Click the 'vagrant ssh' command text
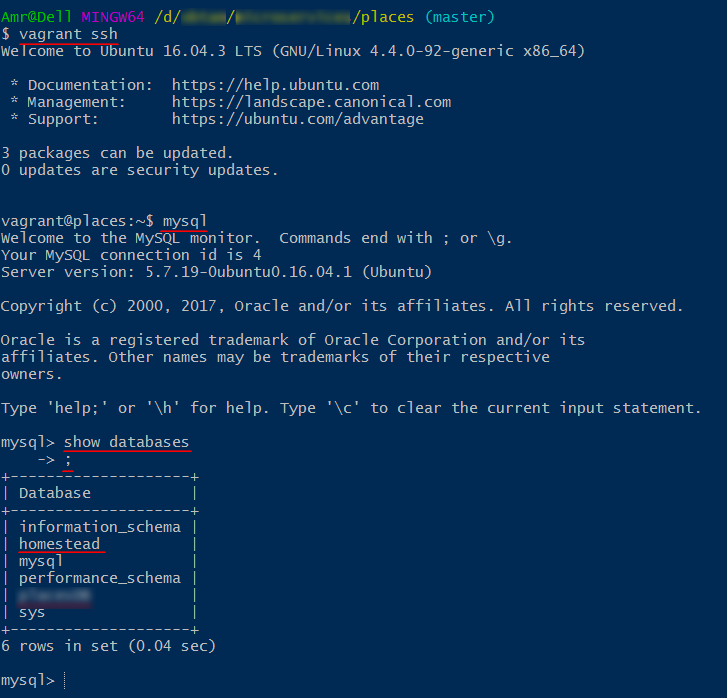This screenshot has width=727, height=698. (68, 34)
